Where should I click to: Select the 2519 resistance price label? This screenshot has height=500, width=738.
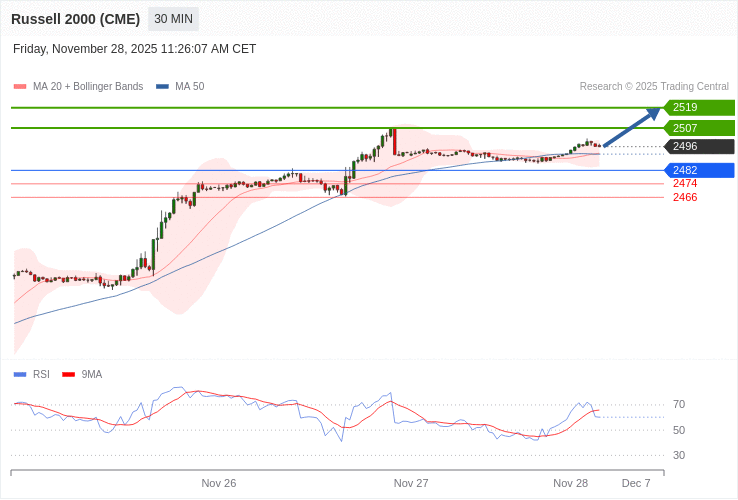699,107
